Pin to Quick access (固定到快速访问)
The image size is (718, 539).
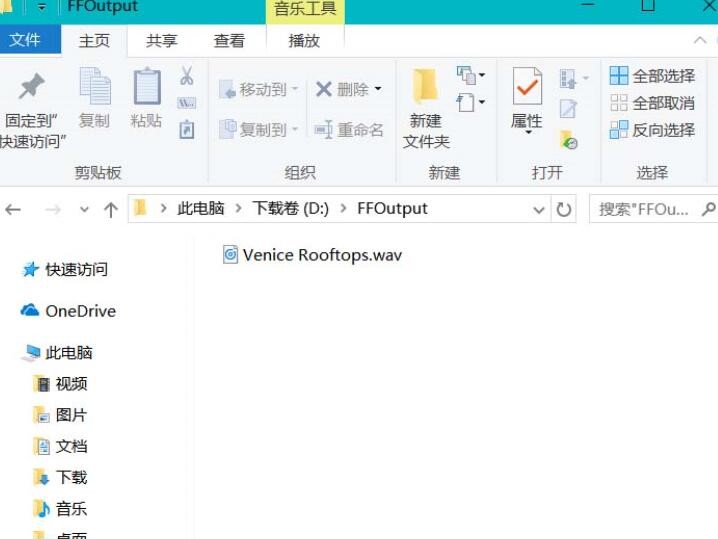tap(33, 110)
